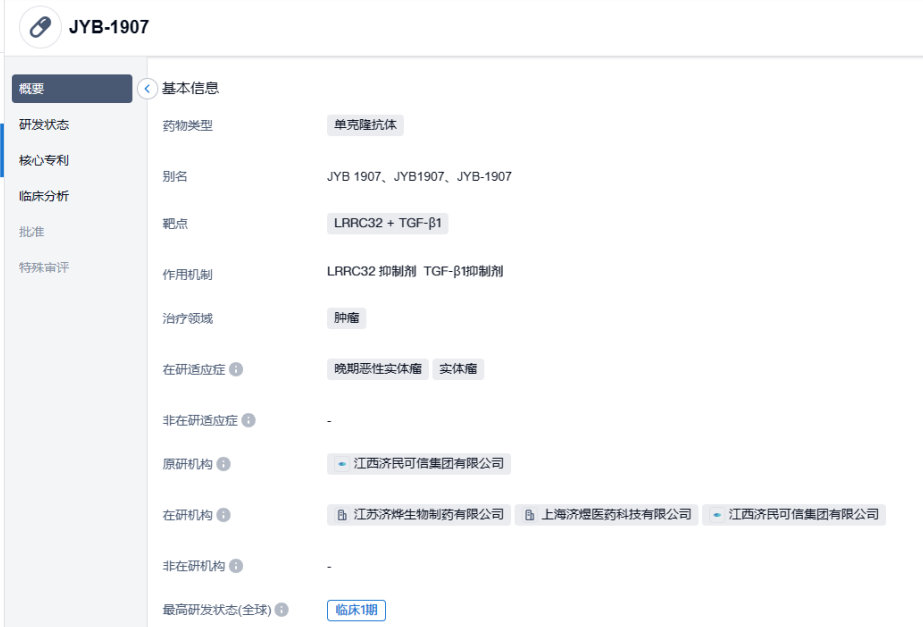923x627 pixels.
Task: Switch to the 临床分析 sidebar section
Action: [x=44, y=196]
